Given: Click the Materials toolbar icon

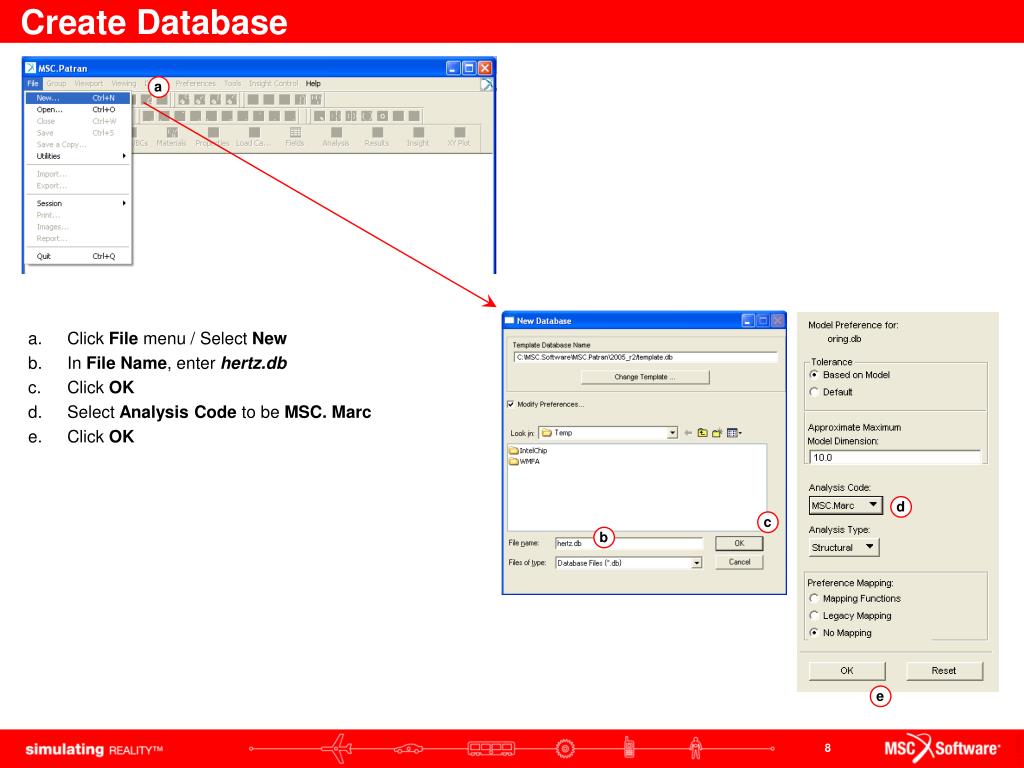Looking at the screenshot, I should [172, 136].
